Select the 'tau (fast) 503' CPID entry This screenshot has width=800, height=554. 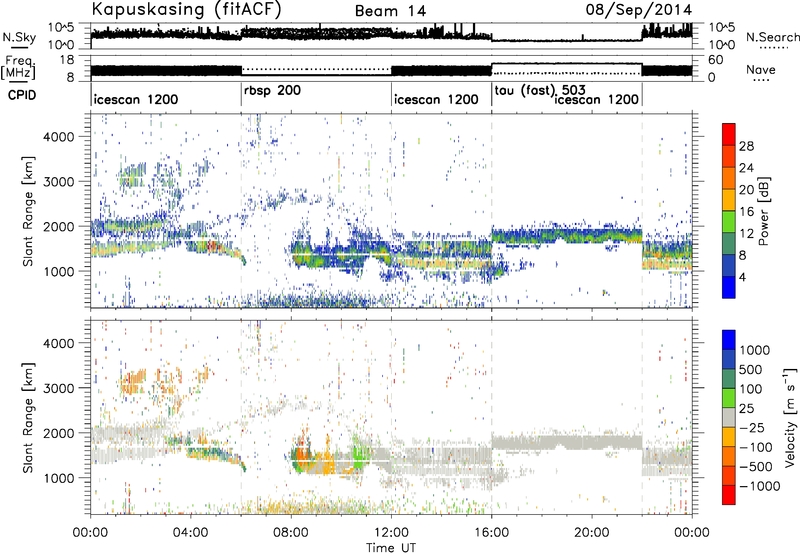pos(540,91)
